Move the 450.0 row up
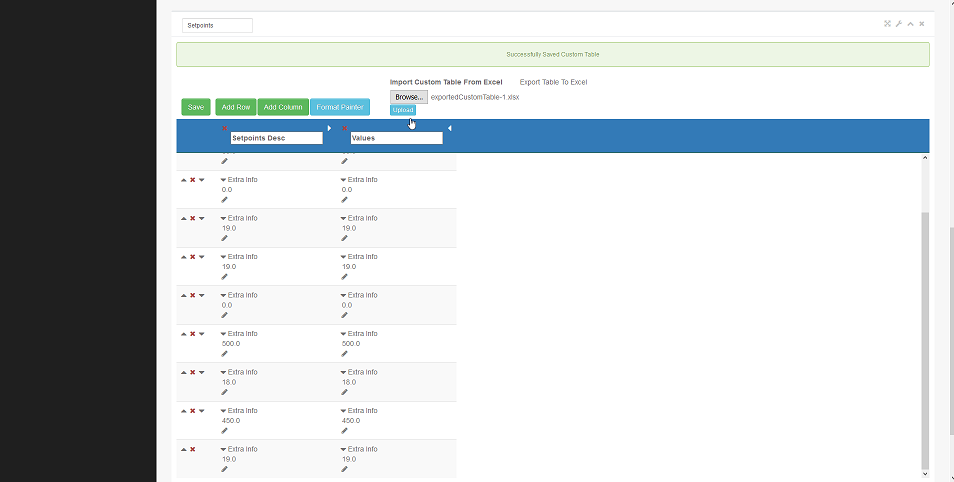The image size is (954, 482). click(184, 411)
